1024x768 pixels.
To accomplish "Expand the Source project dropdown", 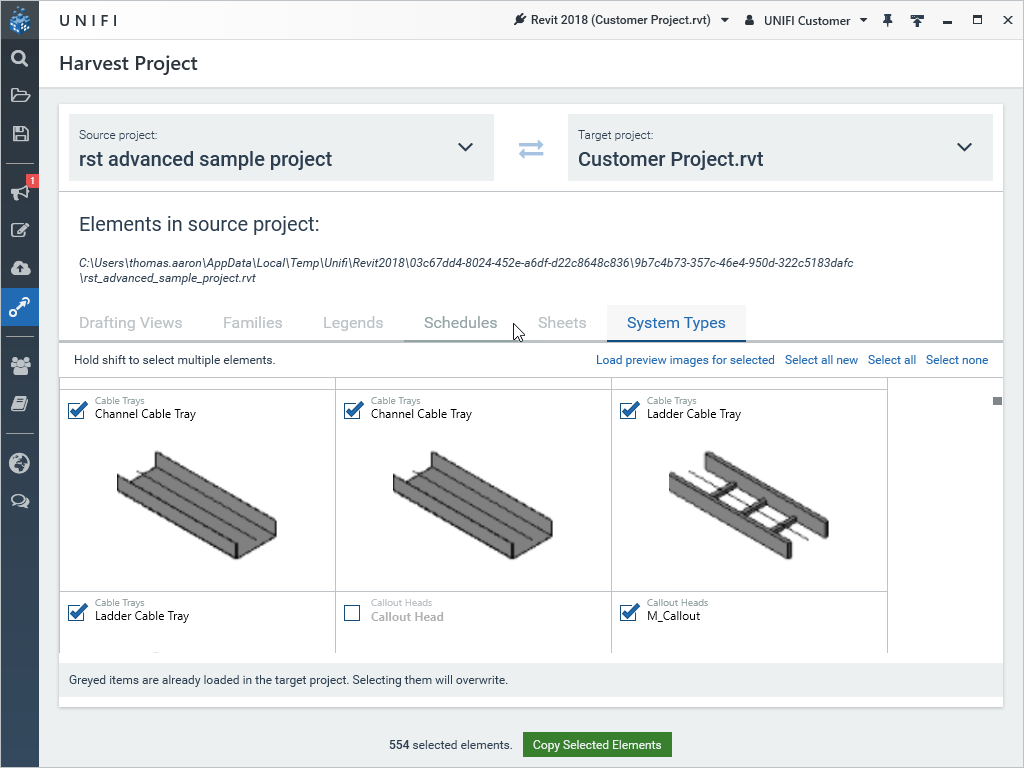I will tap(465, 148).
